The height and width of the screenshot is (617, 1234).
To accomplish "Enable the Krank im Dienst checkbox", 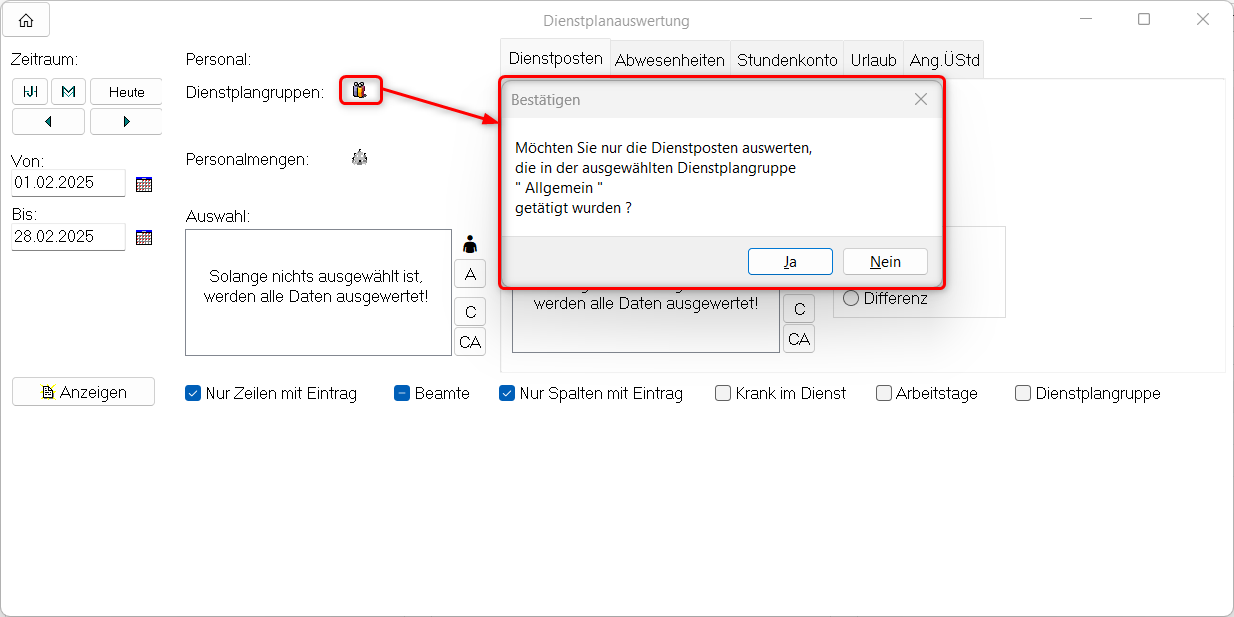I will [x=723, y=394].
